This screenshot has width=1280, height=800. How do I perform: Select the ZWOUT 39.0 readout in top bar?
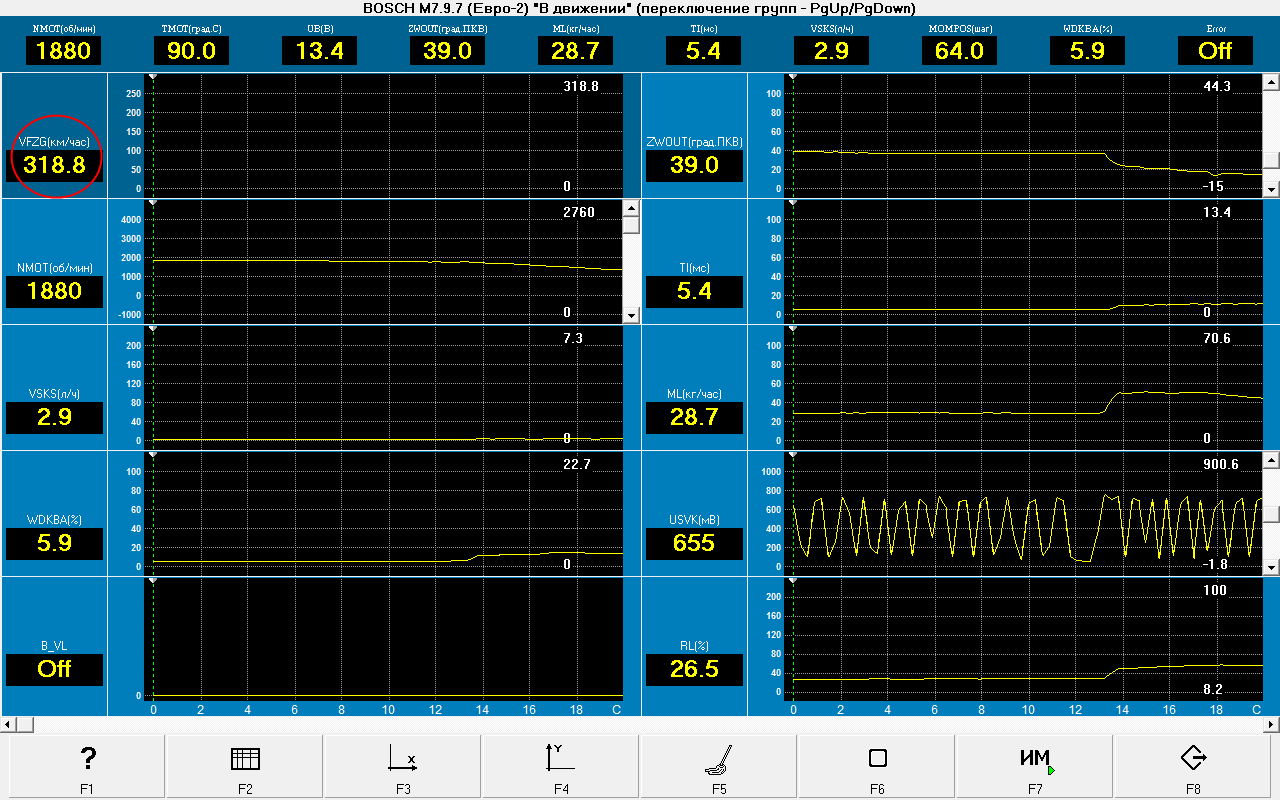point(447,51)
